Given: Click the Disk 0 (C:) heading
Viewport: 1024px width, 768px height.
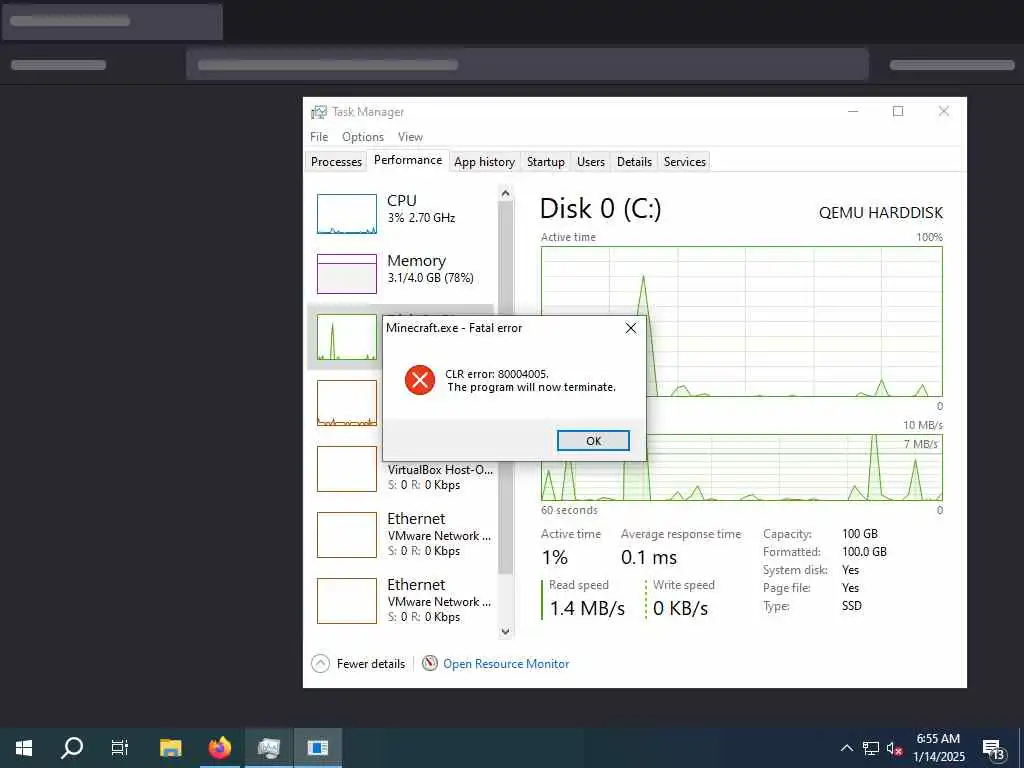Looking at the screenshot, I should (600, 209).
